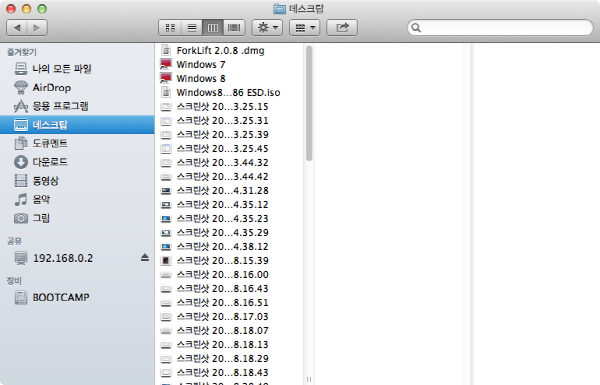600x385 pixels.
Task: Click the Windows 8 file icon
Action: tap(166, 78)
